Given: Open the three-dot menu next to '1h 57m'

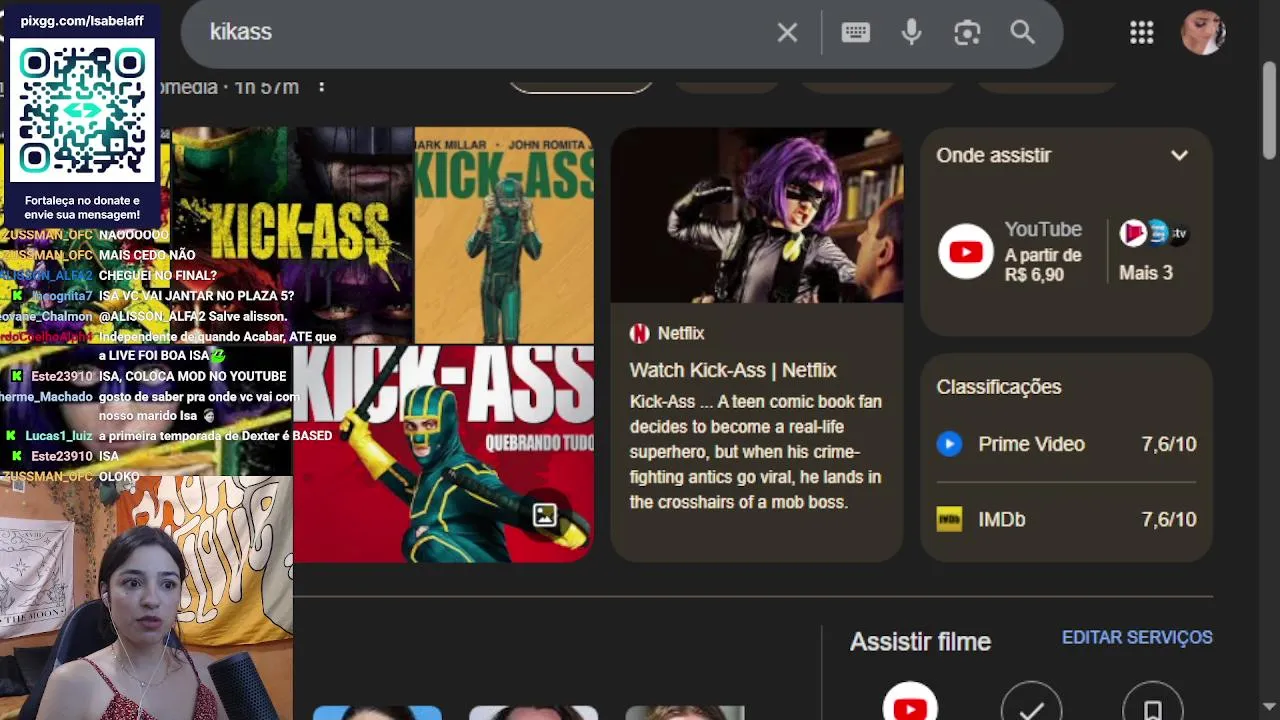Looking at the screenshot, I should [321, 87].
